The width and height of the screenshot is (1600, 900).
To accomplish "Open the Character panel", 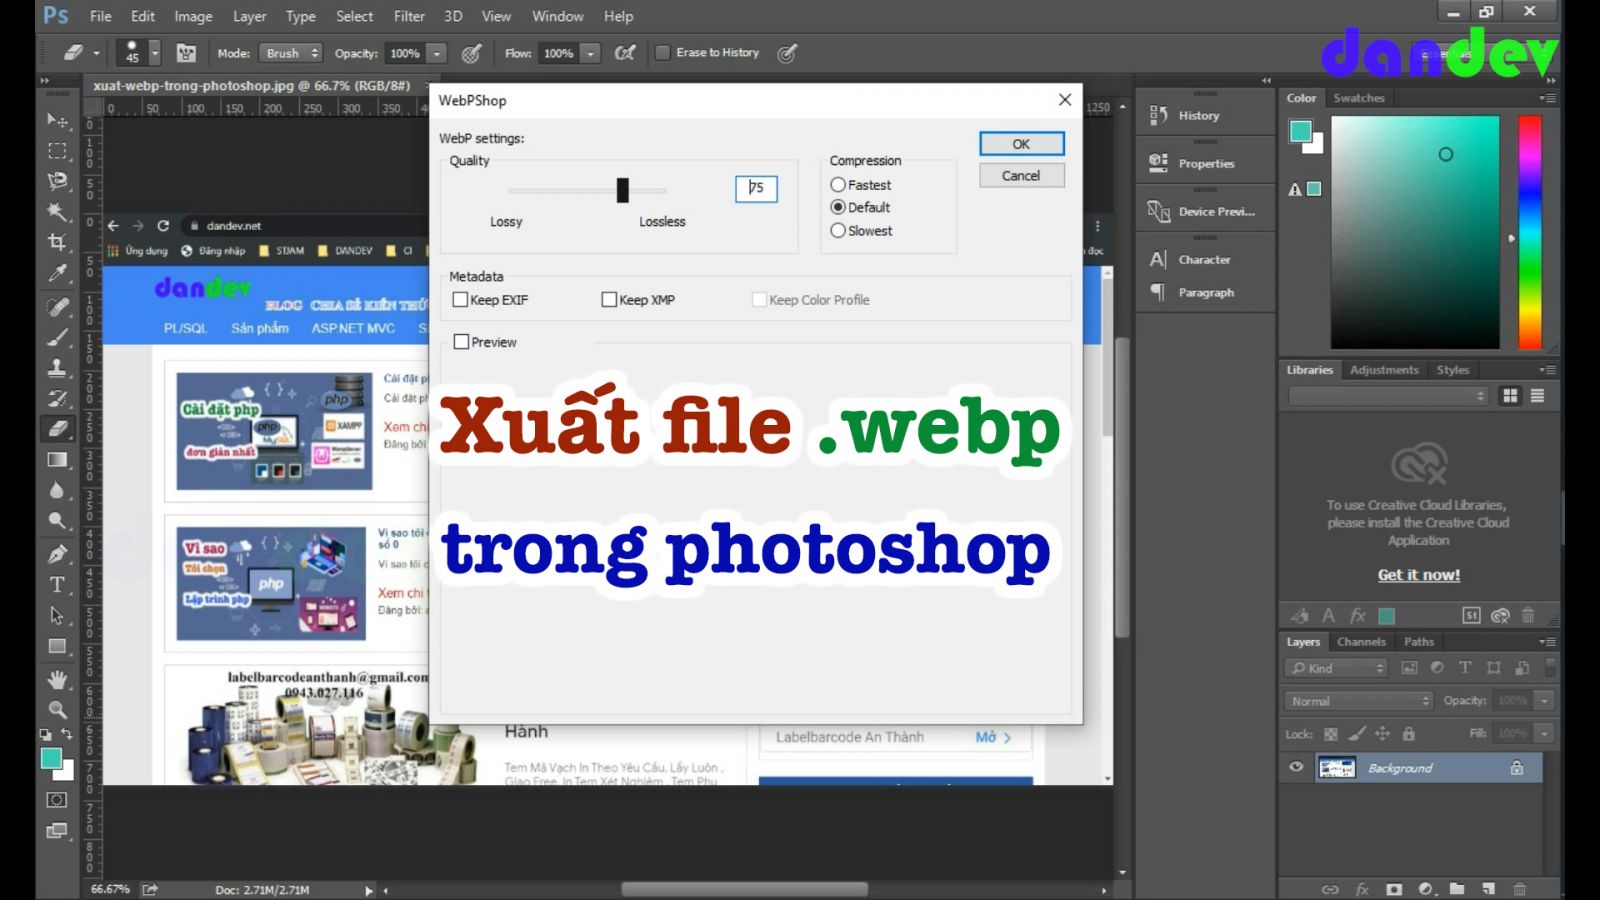I will point(1204,260).
